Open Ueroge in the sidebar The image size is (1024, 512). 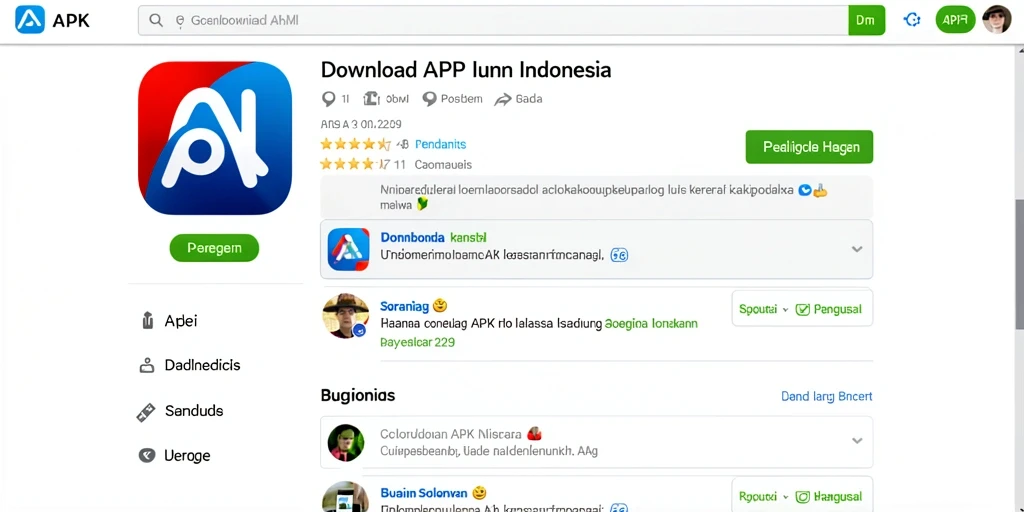click(x=187, y=456)
